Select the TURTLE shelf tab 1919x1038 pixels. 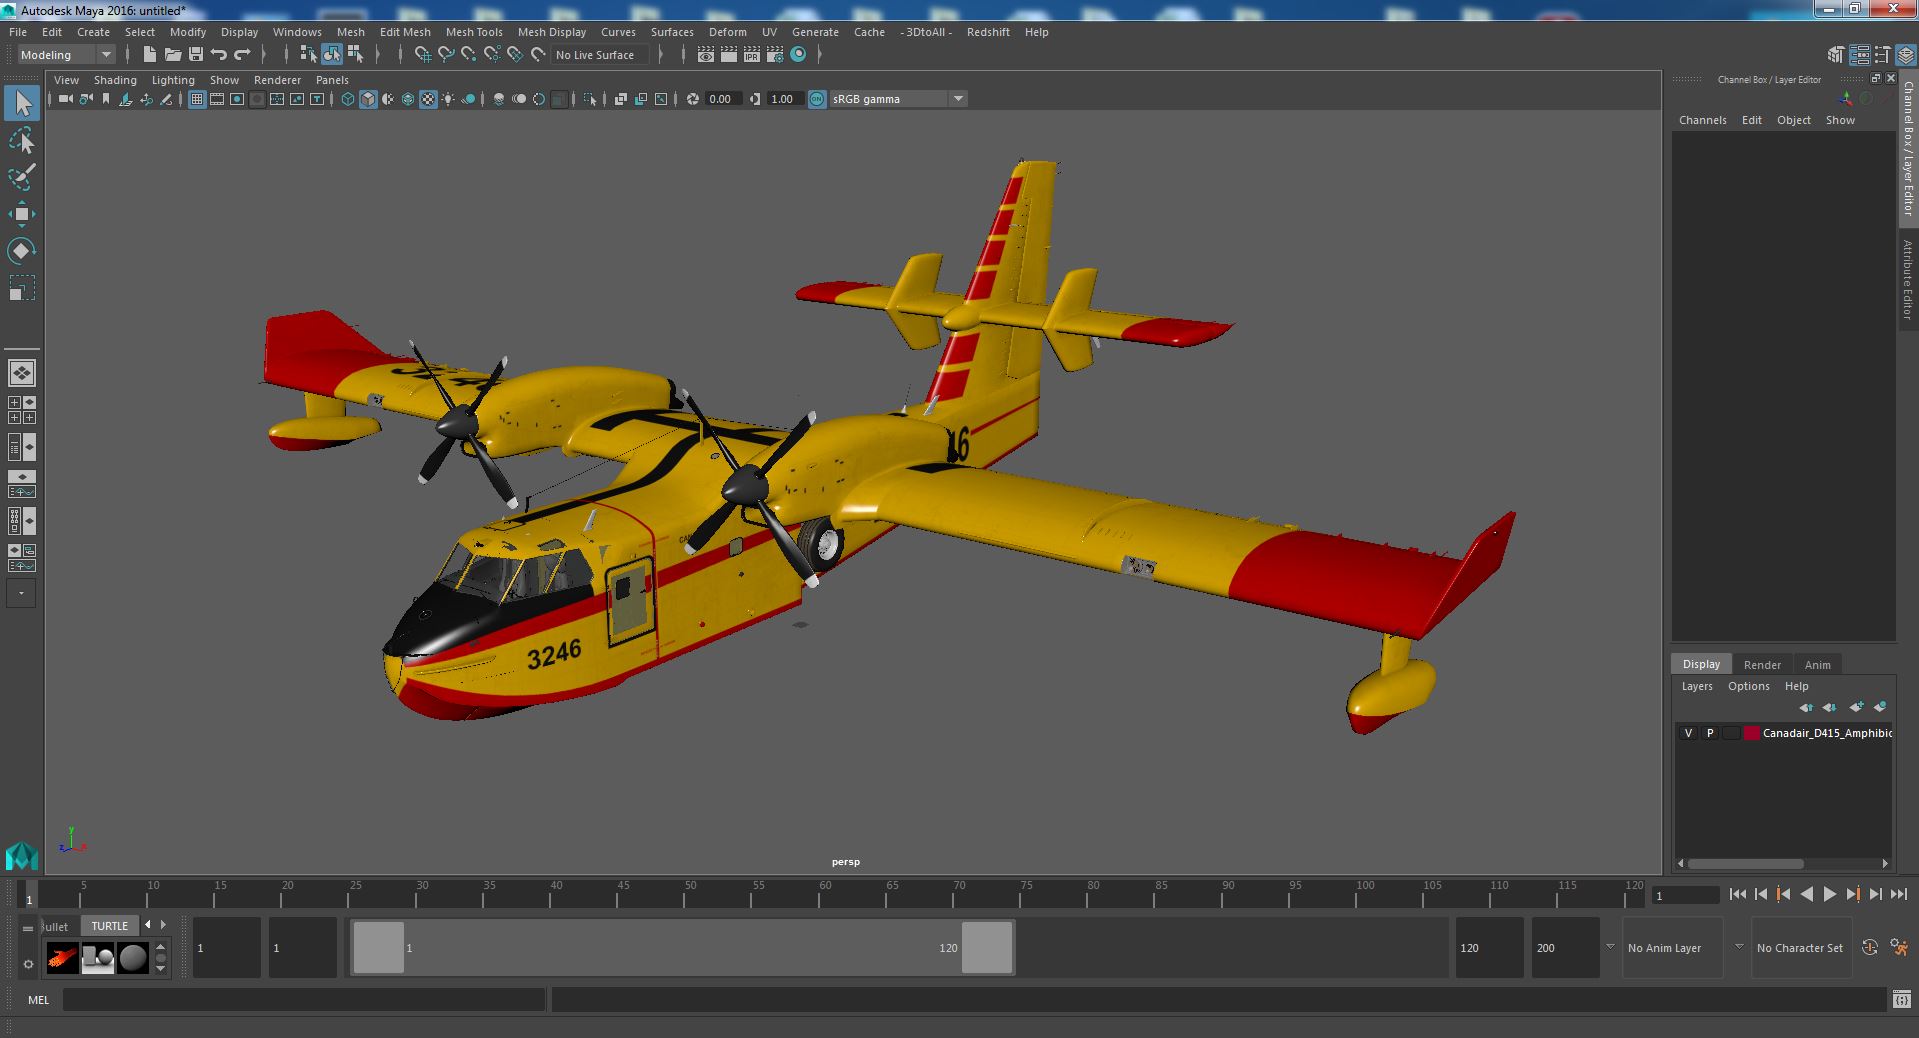110,926
